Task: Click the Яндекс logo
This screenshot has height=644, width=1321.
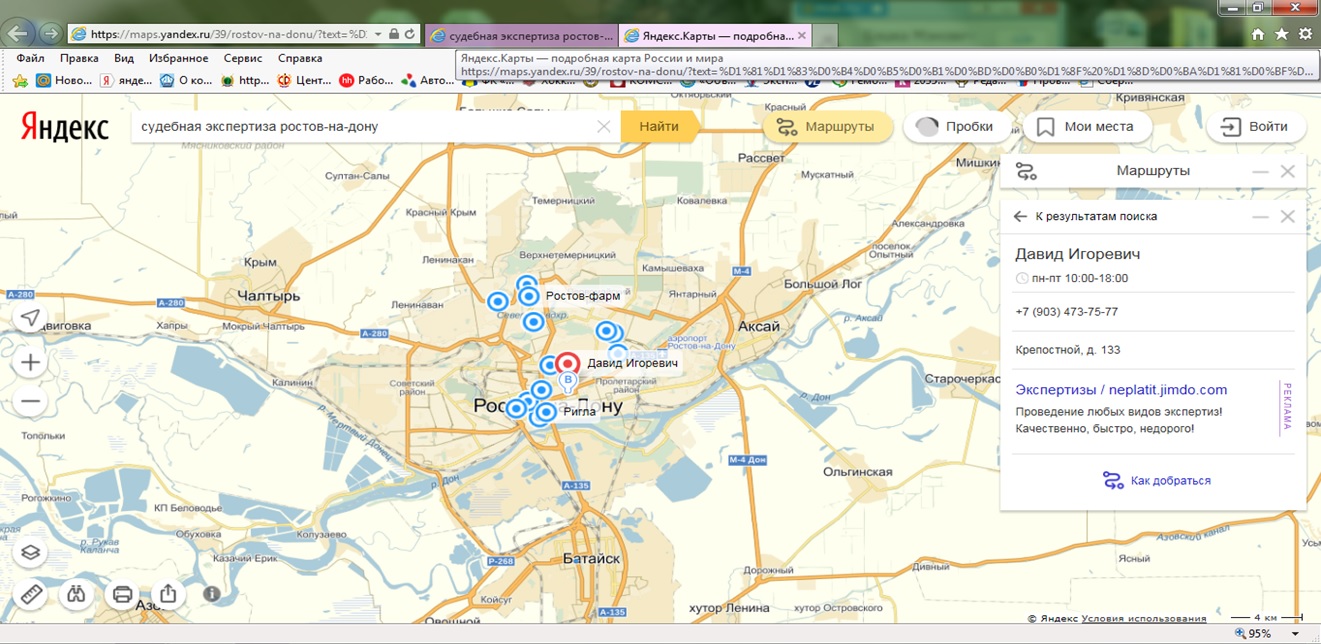Action: click(65, 127)
